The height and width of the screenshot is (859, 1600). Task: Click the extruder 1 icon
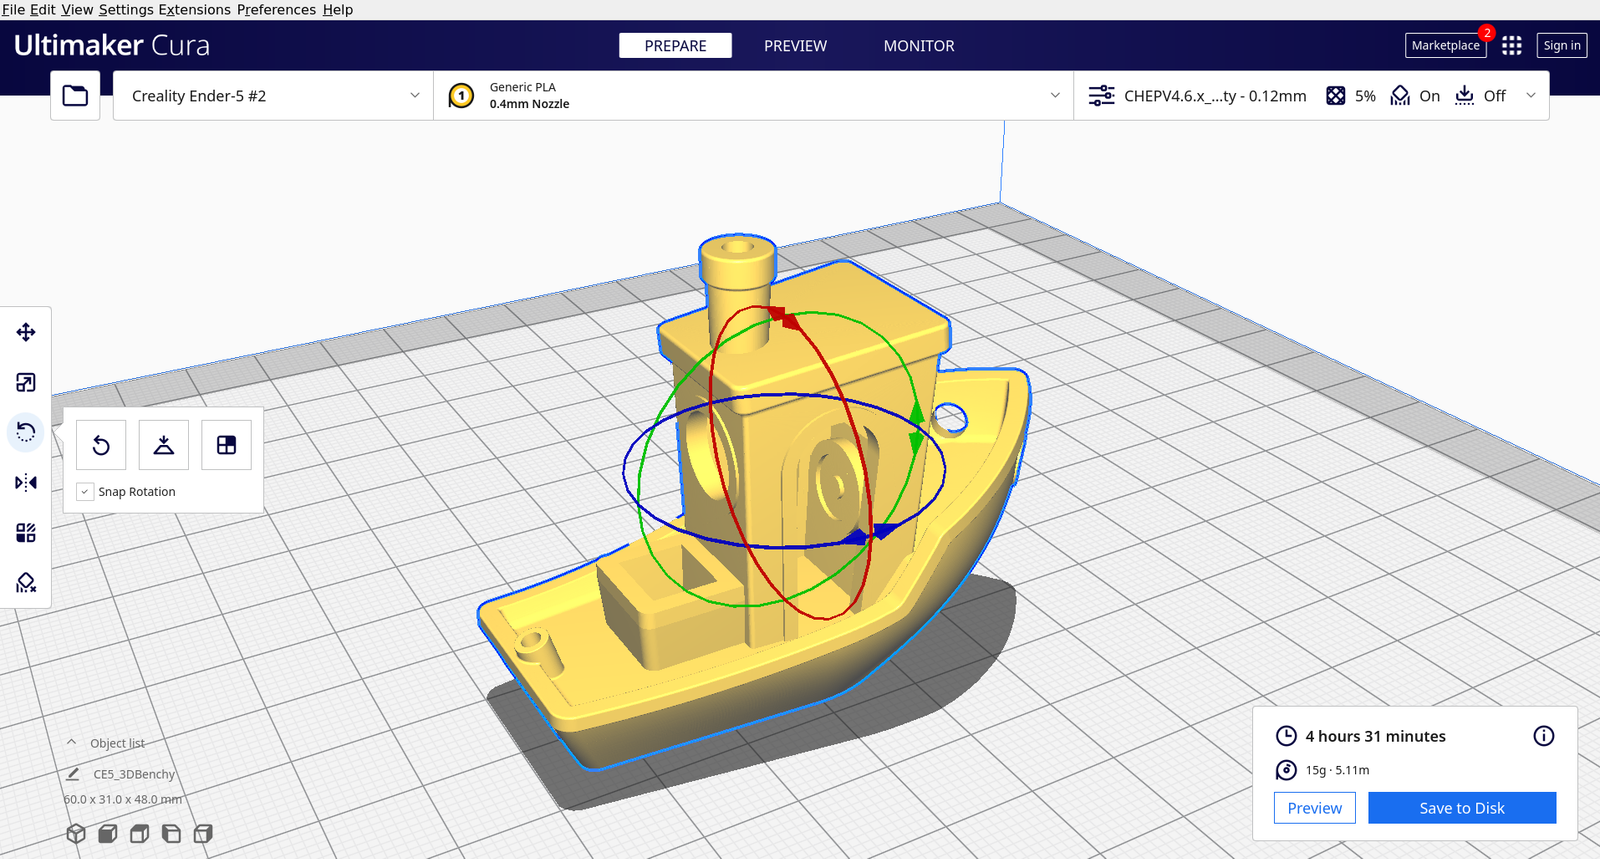[x=461, y=96]
